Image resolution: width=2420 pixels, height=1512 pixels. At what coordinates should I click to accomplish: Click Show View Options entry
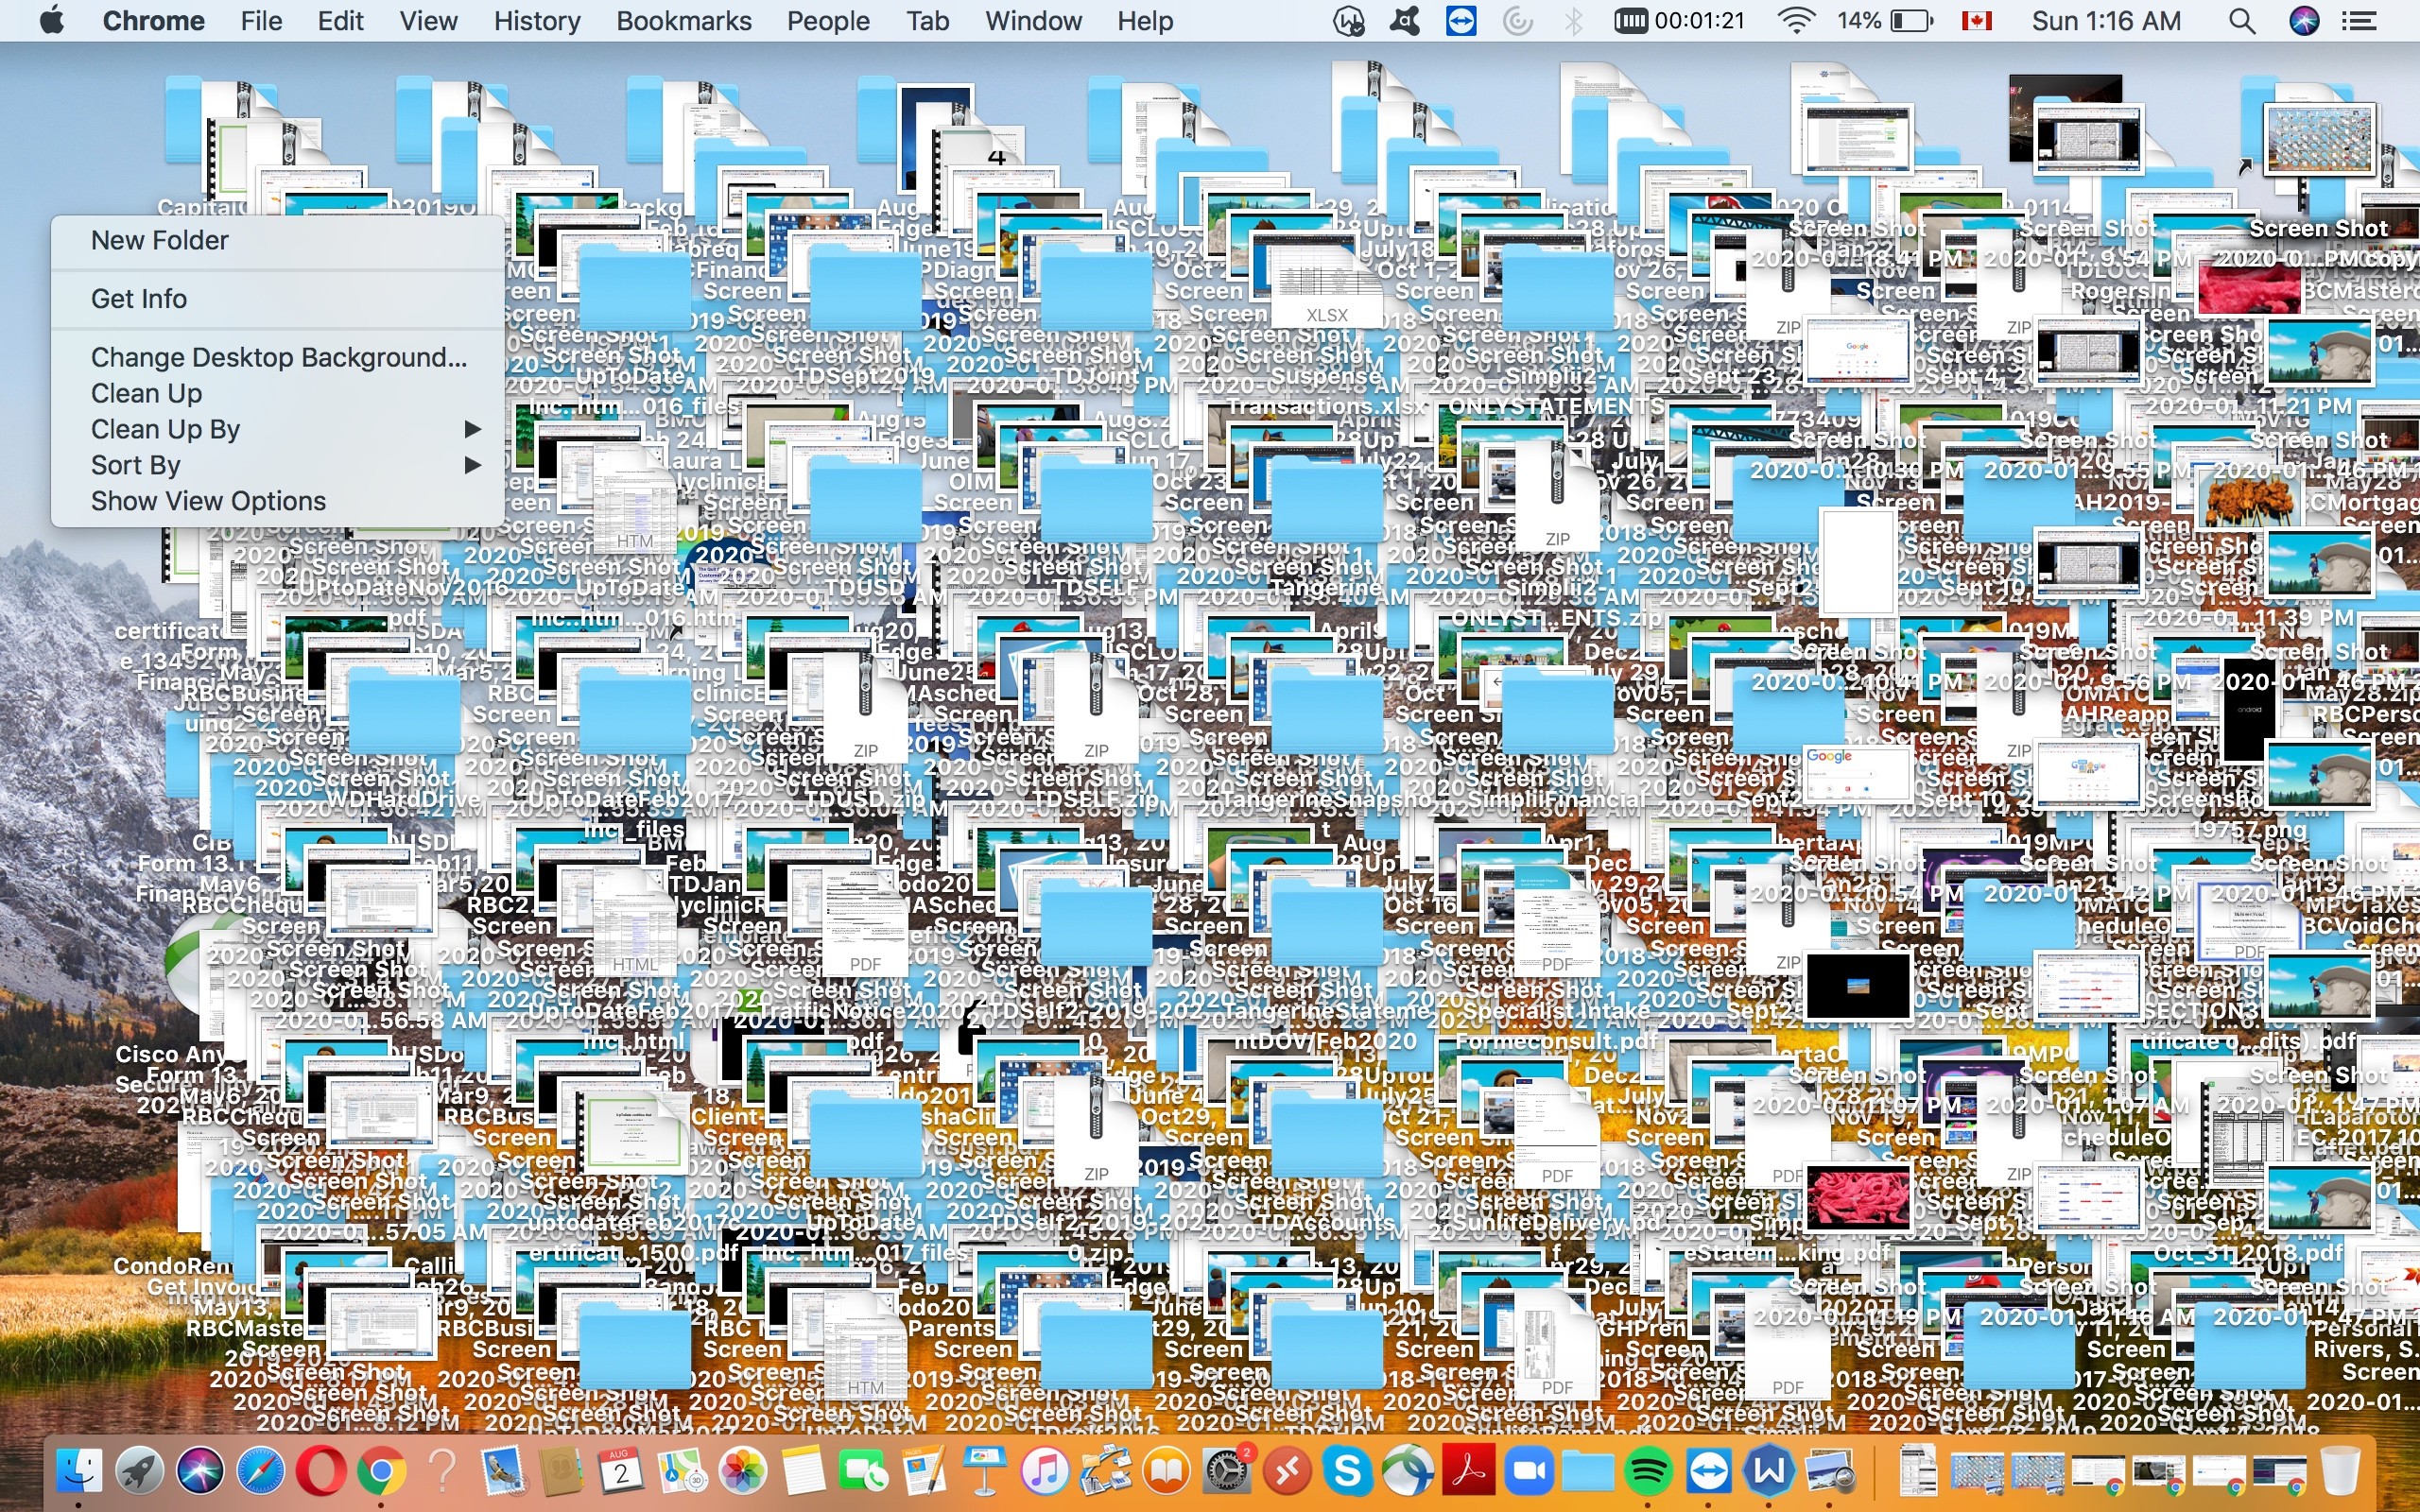[x=208, y=501]
